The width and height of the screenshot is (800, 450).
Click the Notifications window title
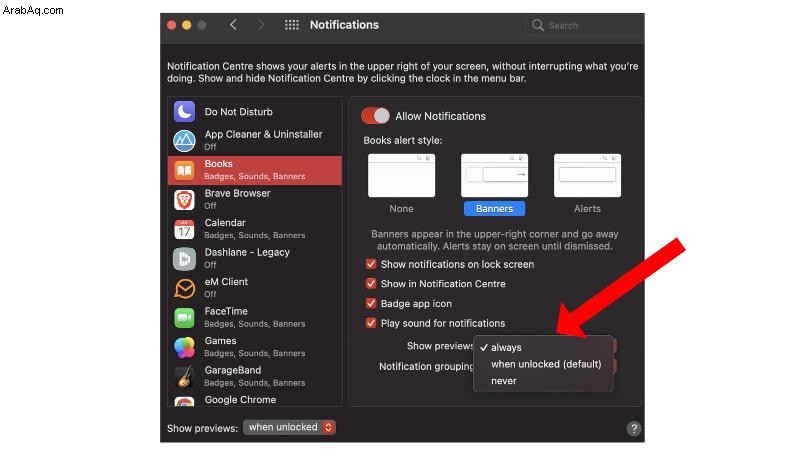pos(344,25)
